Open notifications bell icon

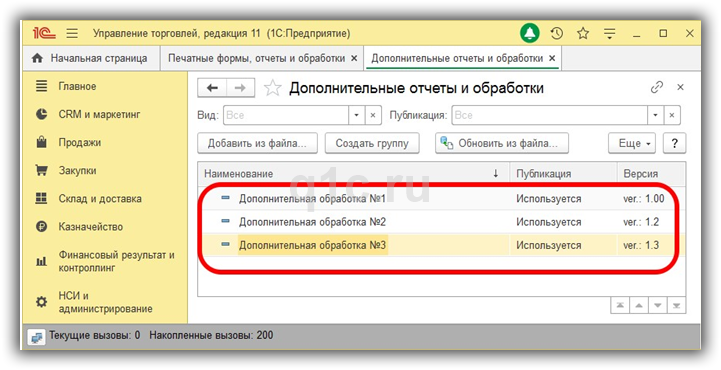click(x=530, y=33)
